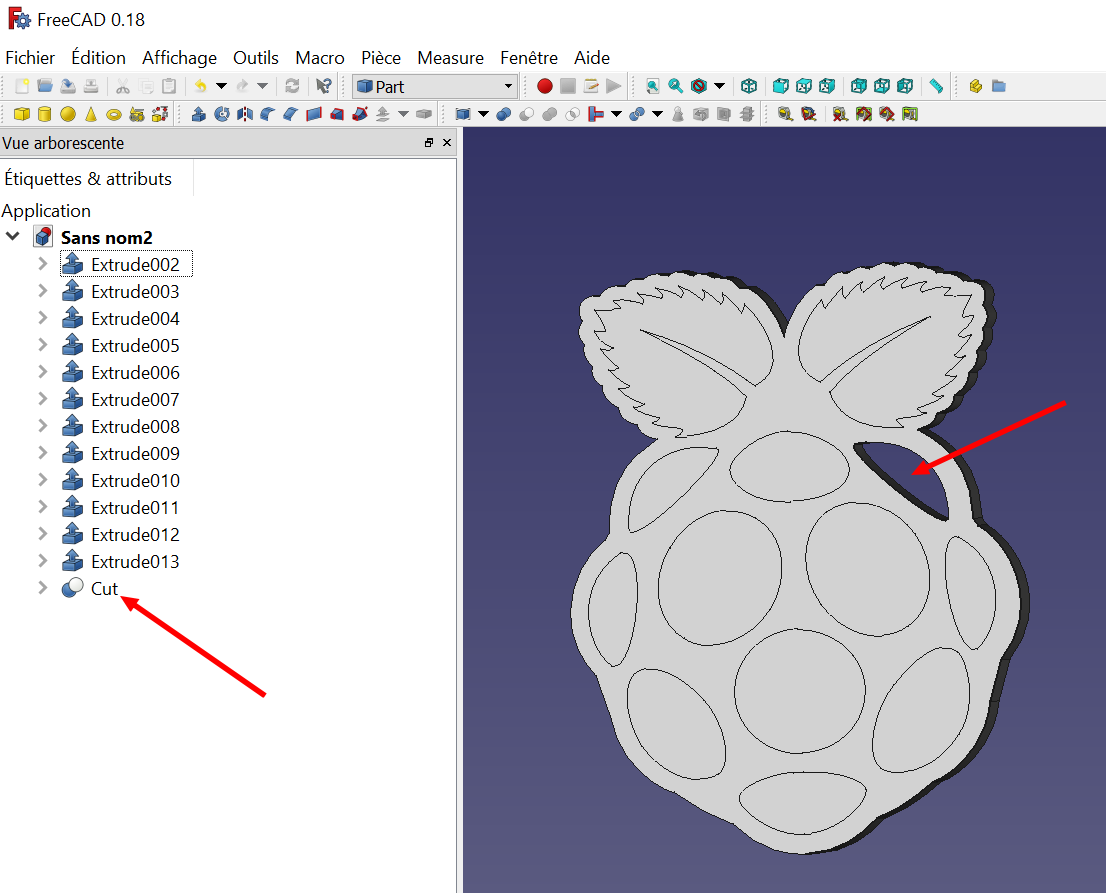Open the Fenêtre menu

(529, 58)
